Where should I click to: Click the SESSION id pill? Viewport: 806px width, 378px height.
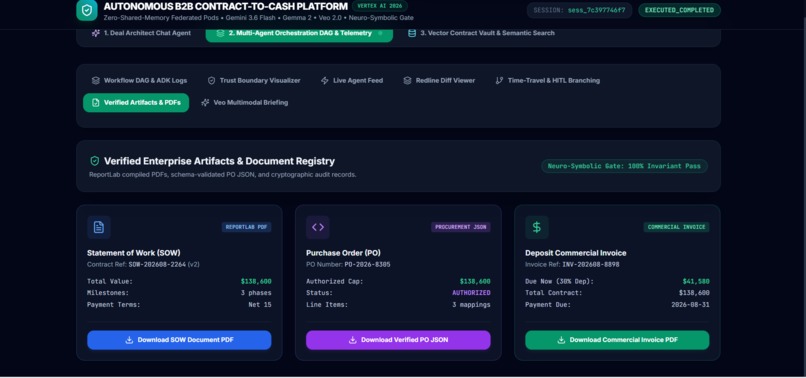tap(579, 10)
